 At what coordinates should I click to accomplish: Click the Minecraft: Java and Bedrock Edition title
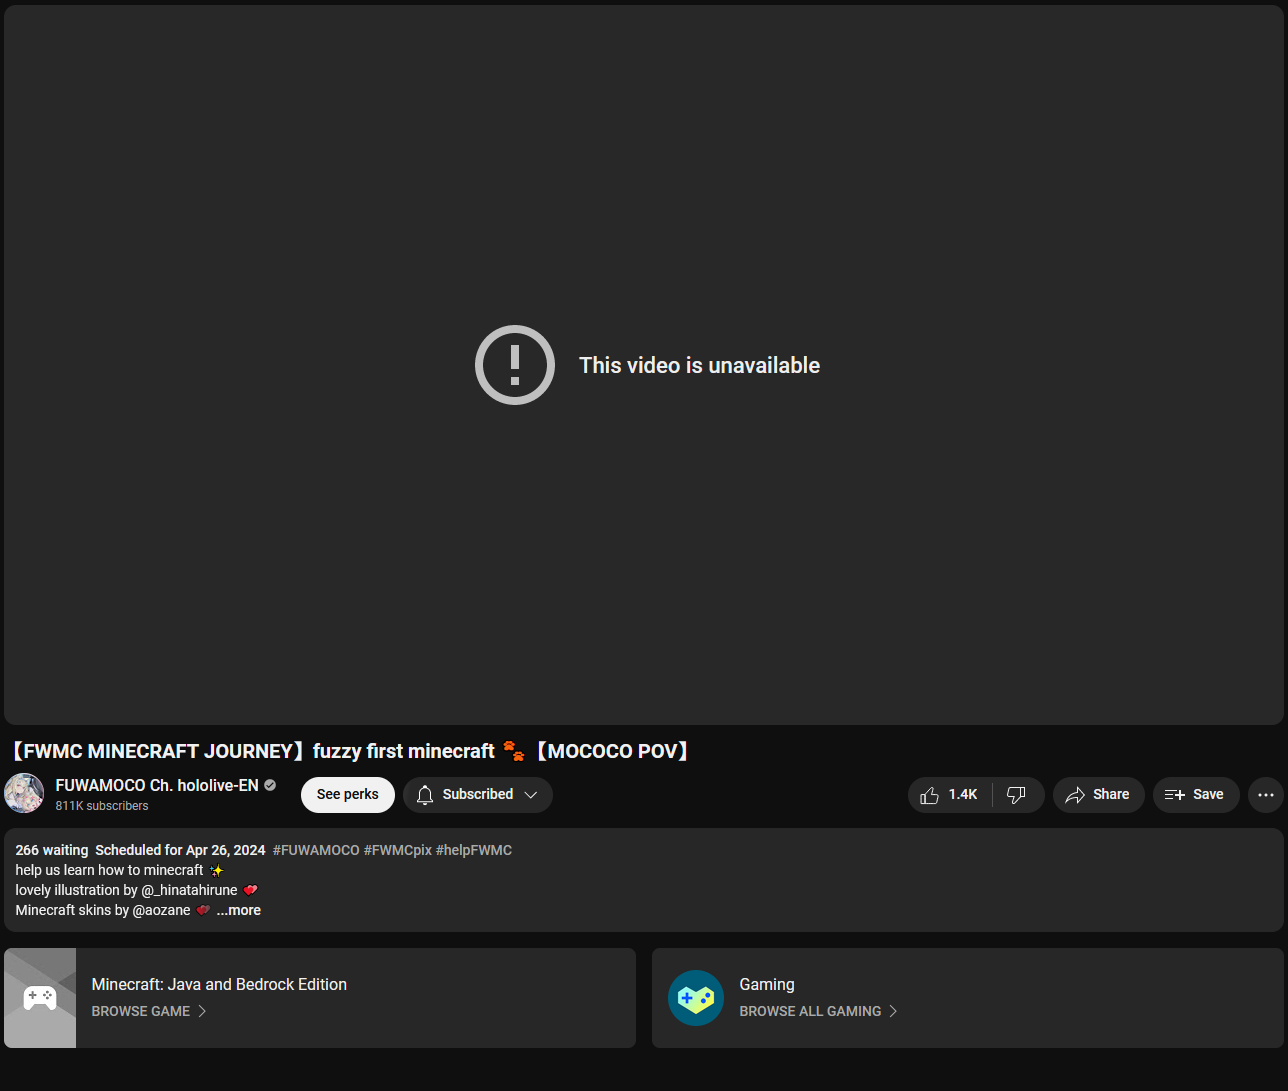[x=219, y=985]
